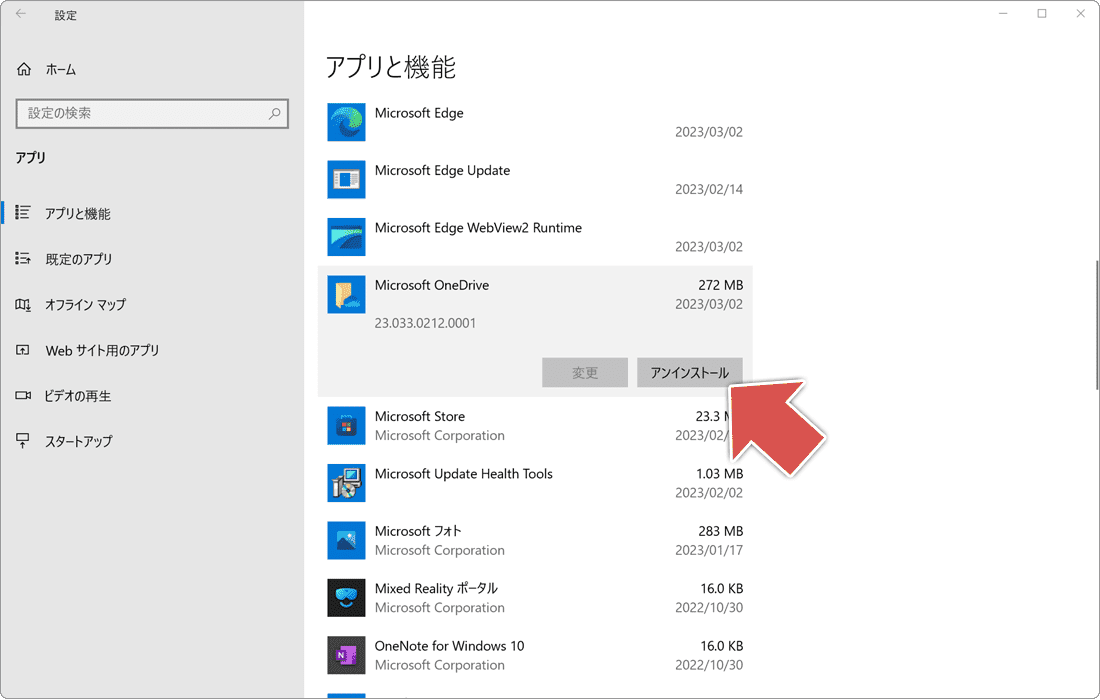
Task: Click the Microsoft OneDrive folder icon
Action: coord(346,294)
